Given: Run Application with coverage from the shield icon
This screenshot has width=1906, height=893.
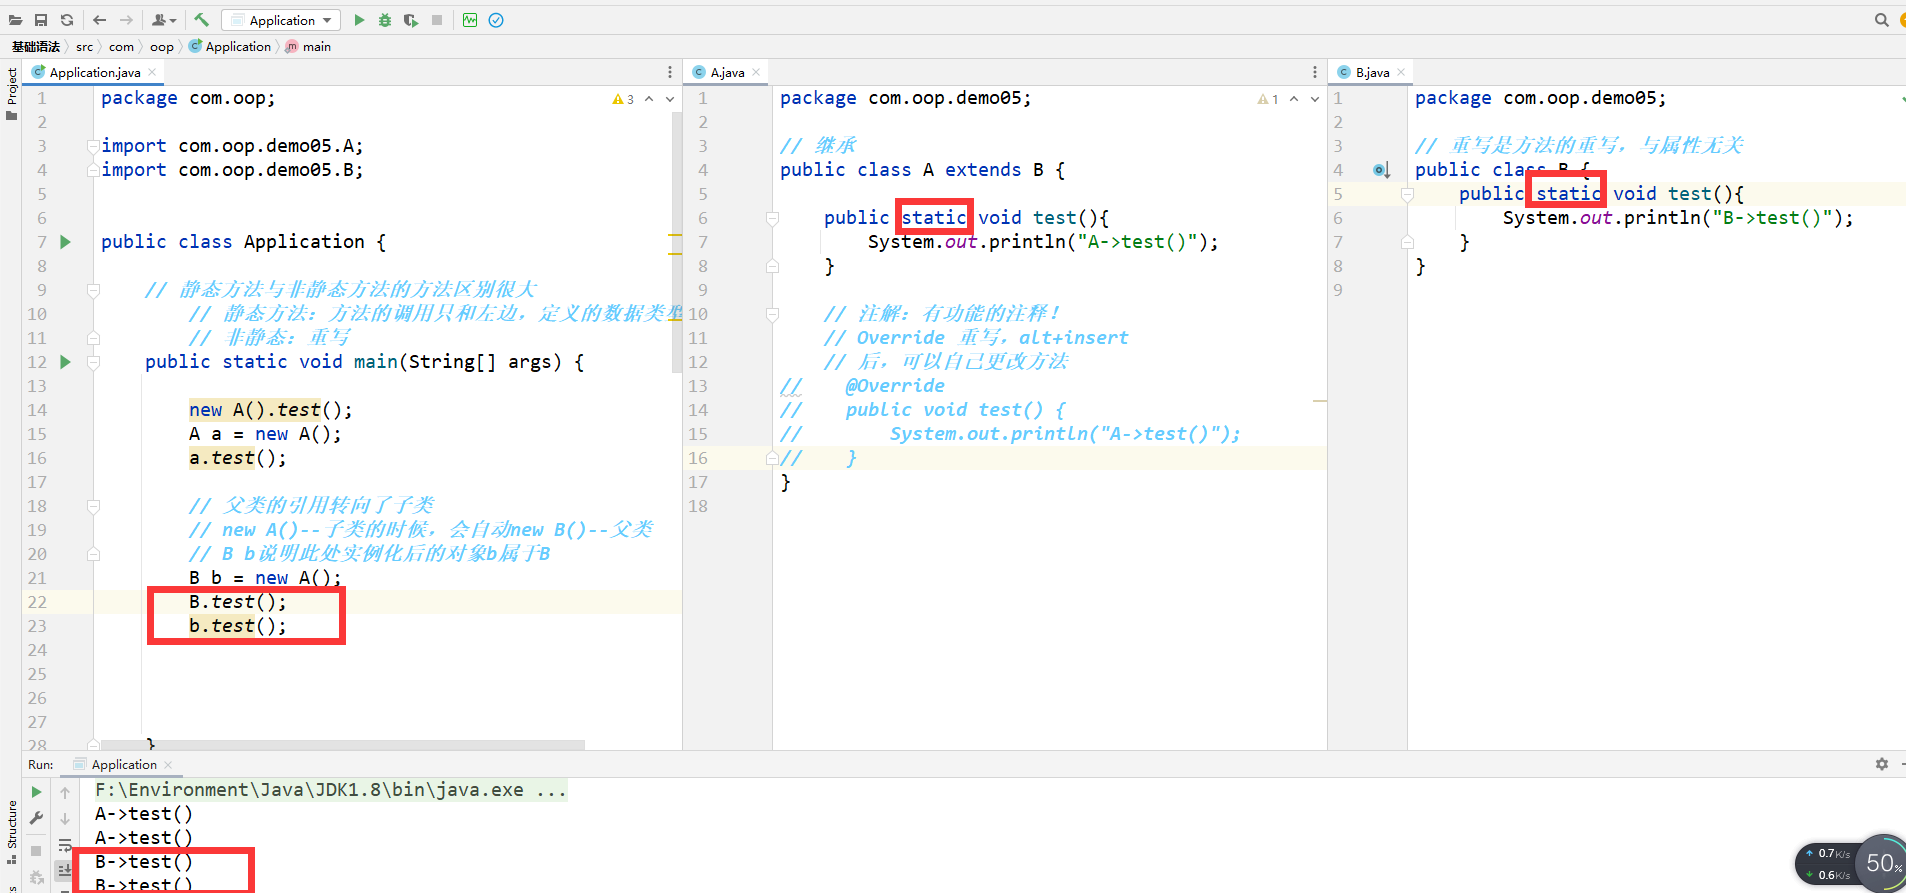Looking at the screenshot, I should tap(411, 20).
